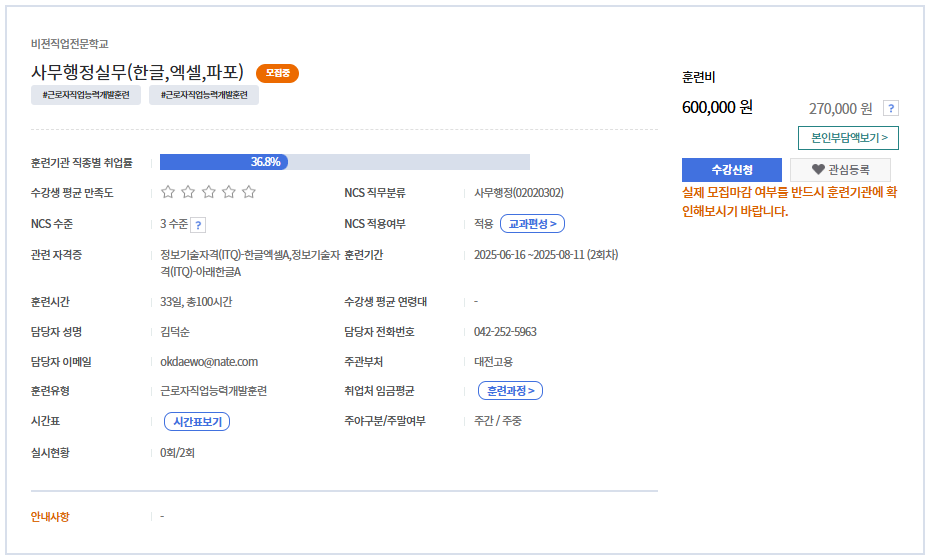This screenshot has height=558, width=931.
Task: Click the 주간 / 주중 value
Action: pyautogui.click(x=498, y=421)
